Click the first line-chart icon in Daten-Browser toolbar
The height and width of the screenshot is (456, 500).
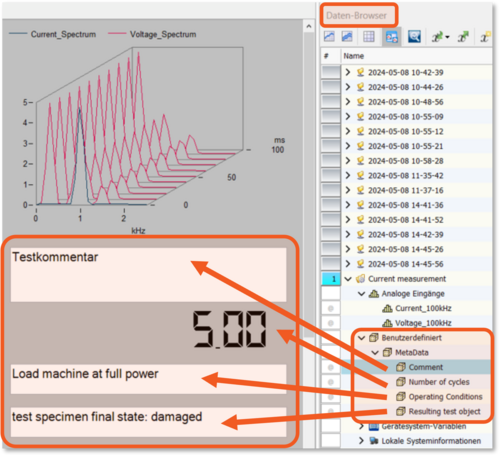pos(329,36)
